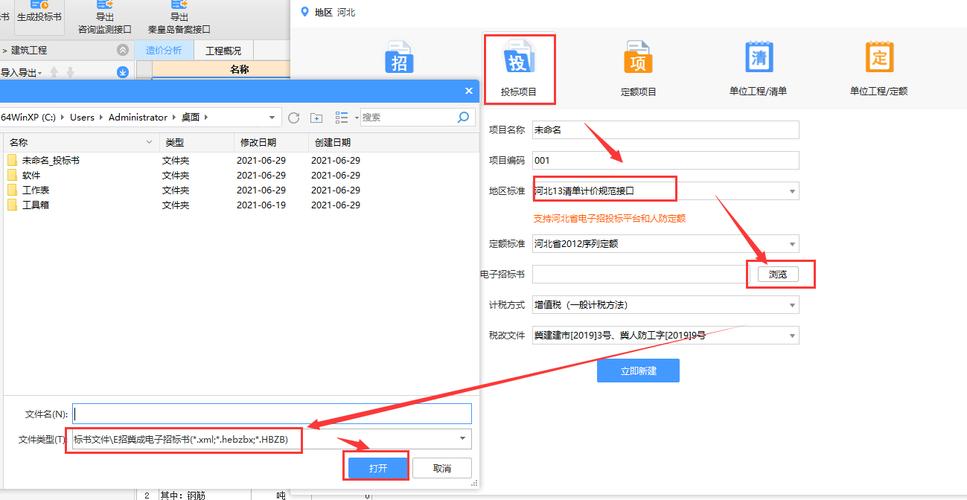Open the view mode list icon
This screenshot has height=500, width=967.
click(342, 118)
